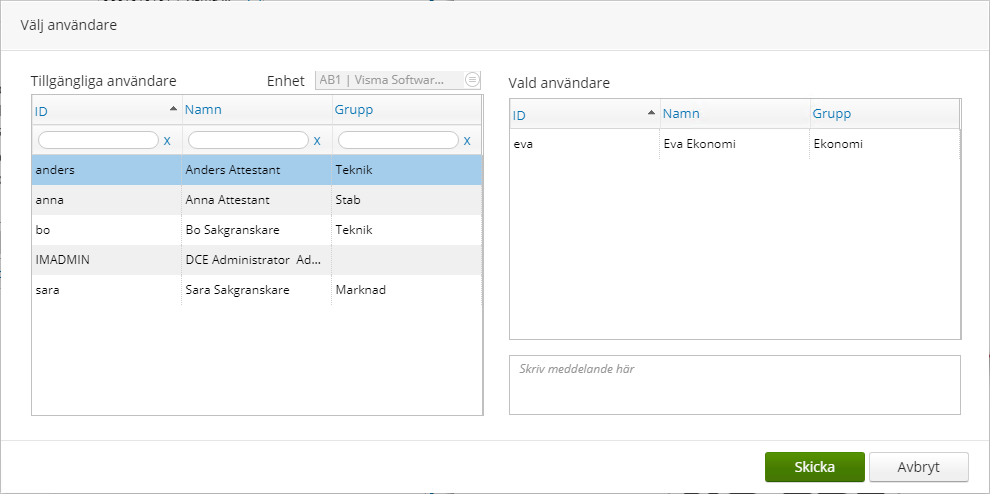This screenshot has width=990, height=494.
Task: Select eva in the Vald användare list
Action: pos(585,144)
